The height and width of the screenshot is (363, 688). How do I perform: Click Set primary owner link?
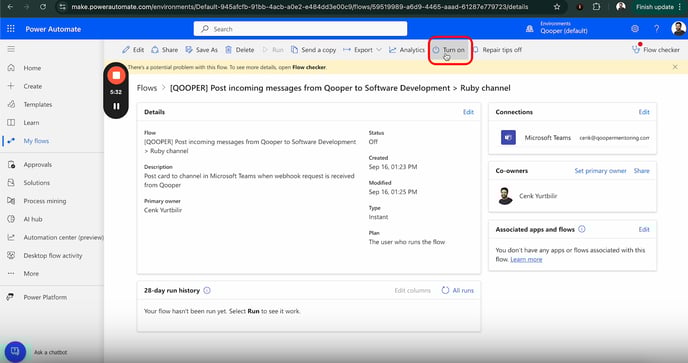pos(600,171)
